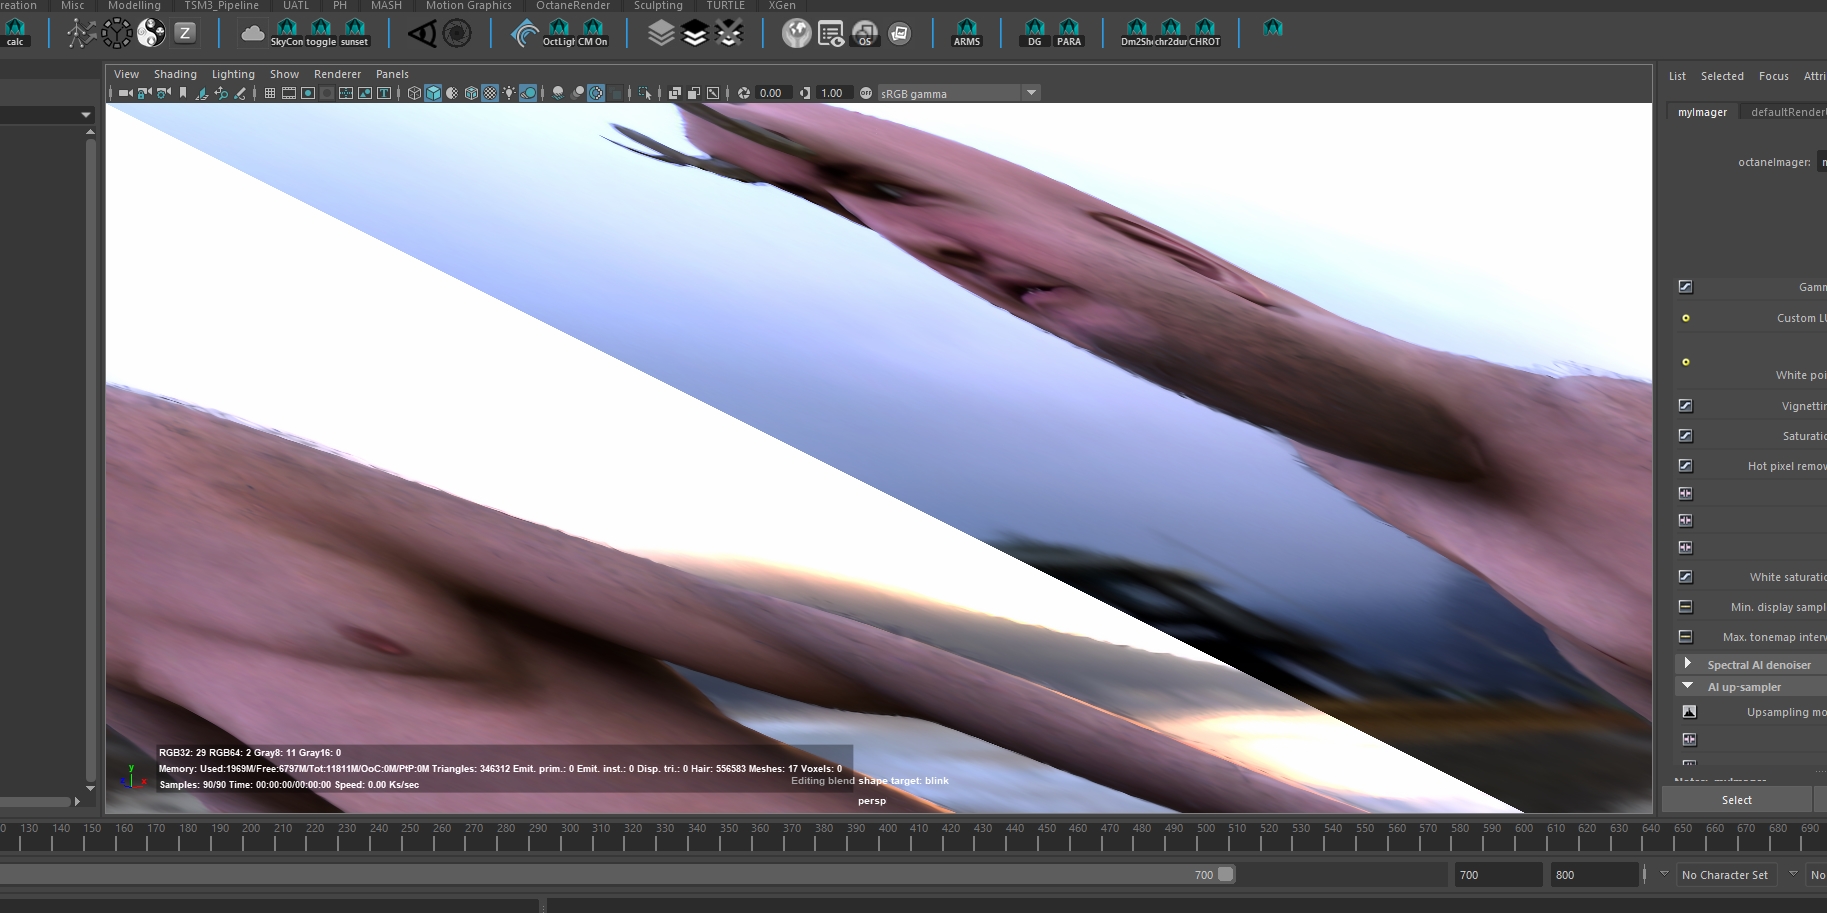Open the View panel menu
The height and width of the screenshot is (913, 1827).
[127, 74]
